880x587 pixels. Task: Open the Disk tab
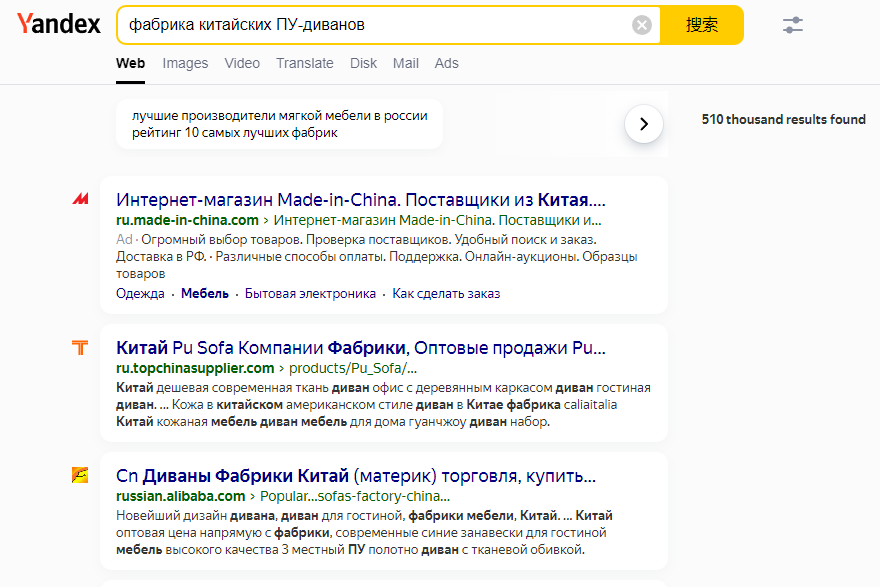pos(363,63)
